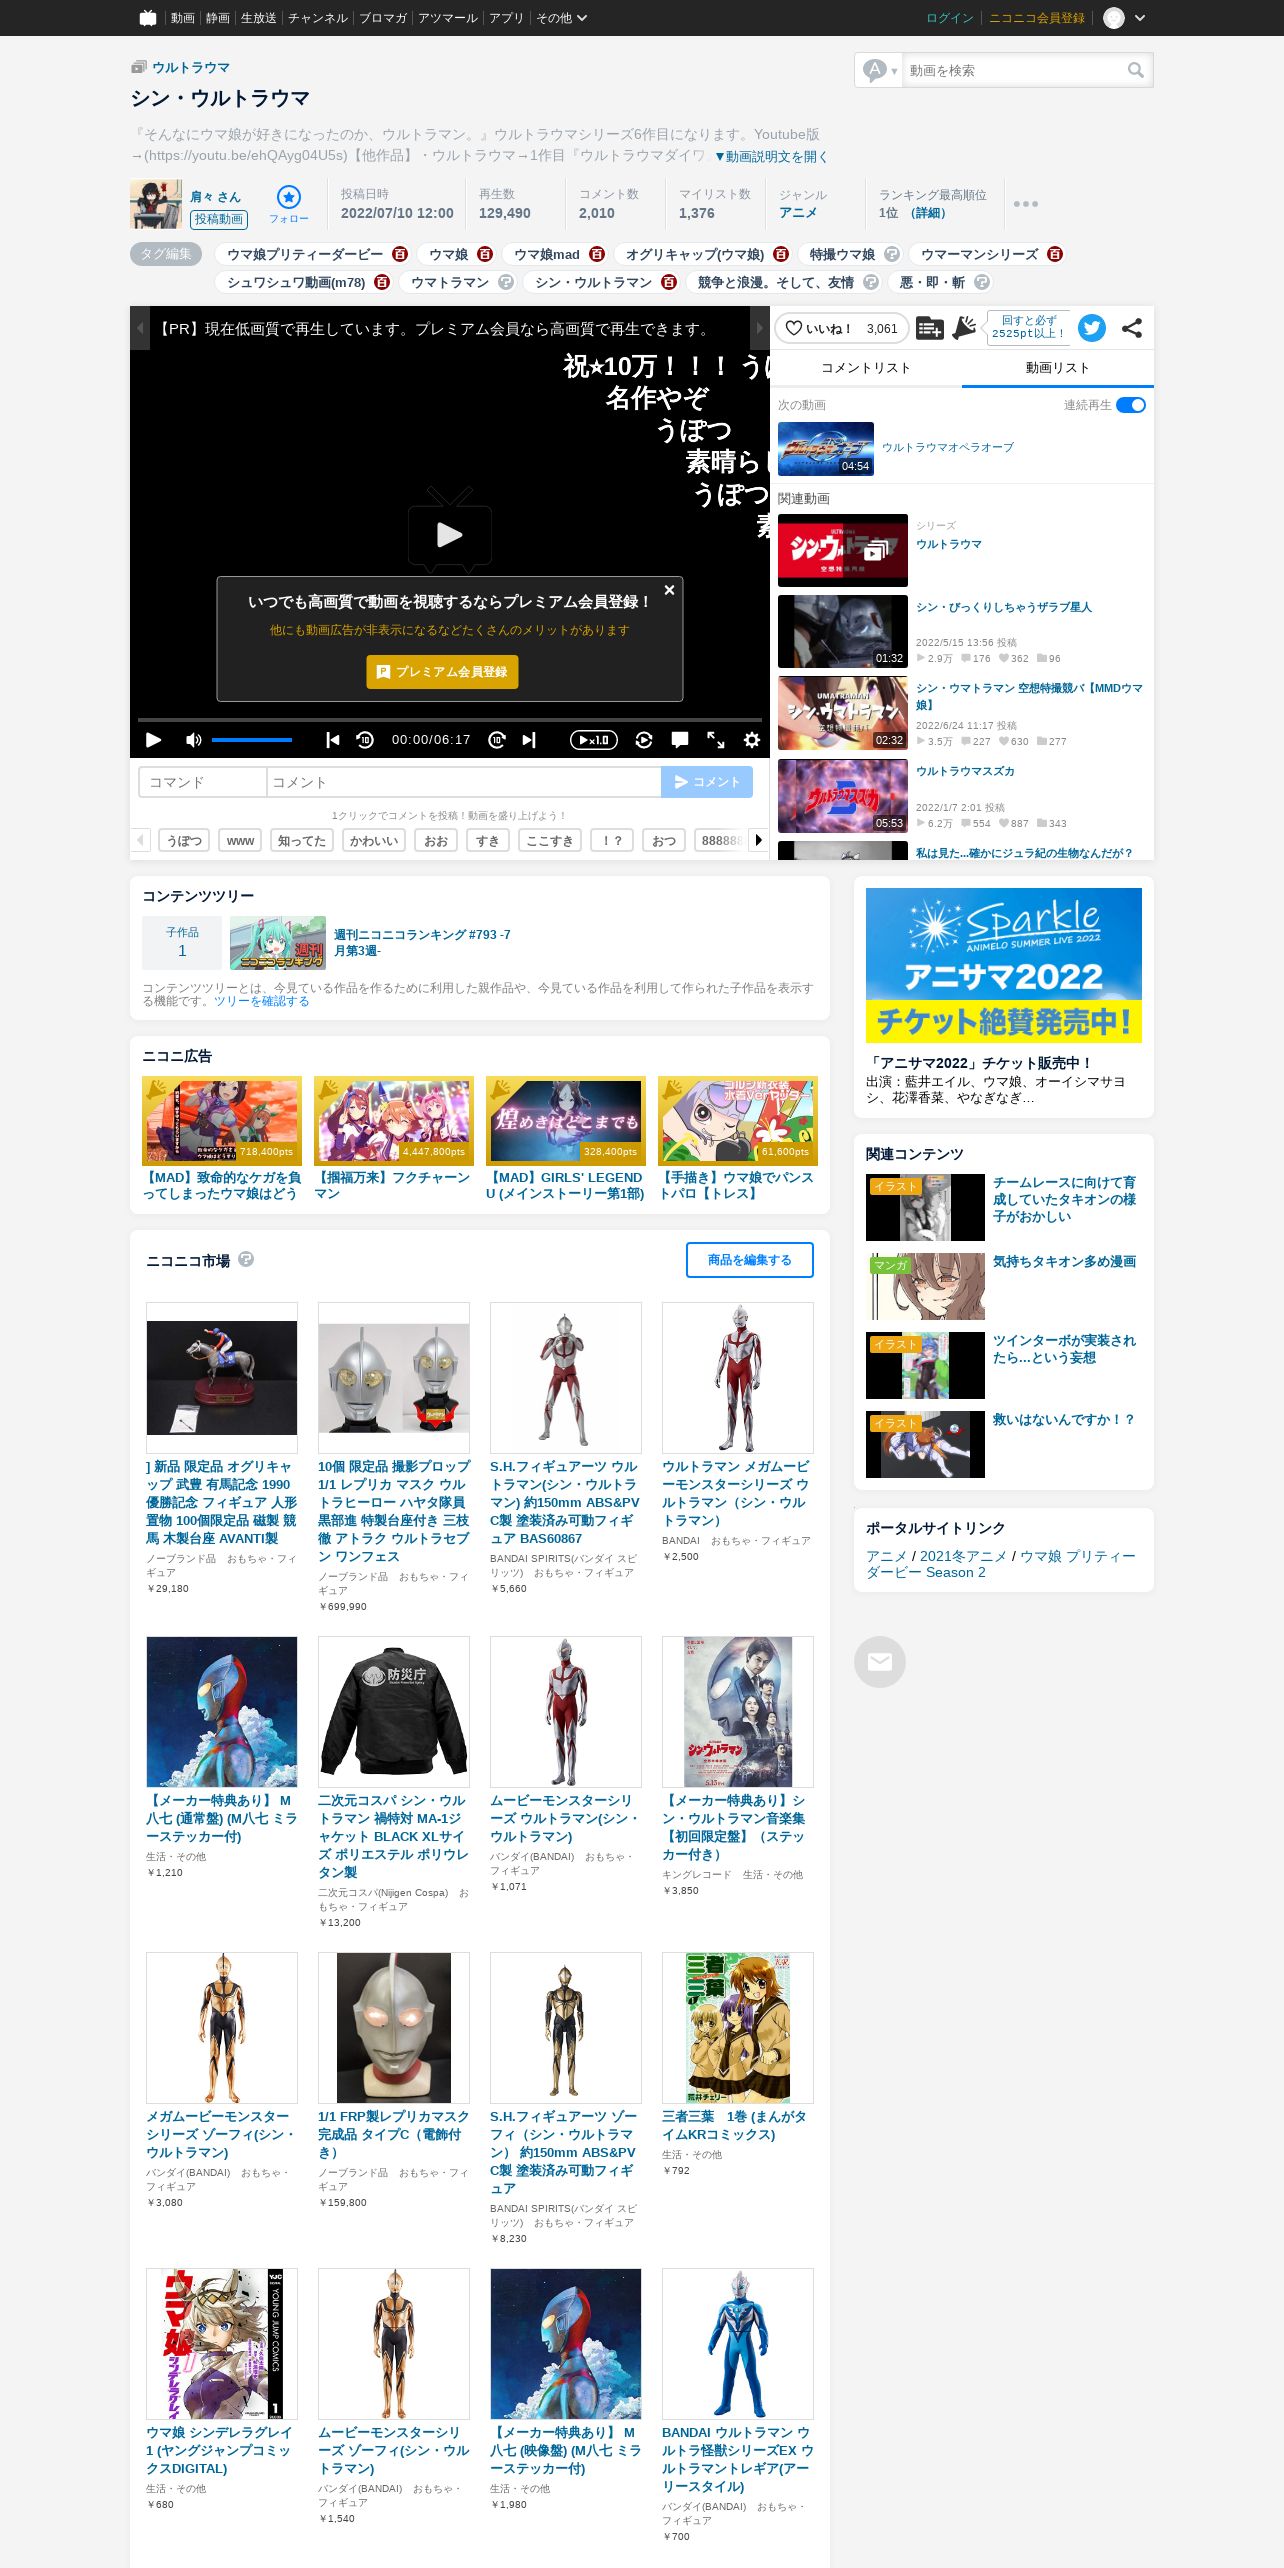1284x2568 pixels.
Task: Open the three-dots more menu near ranking
Action: tap(1025, 203)
